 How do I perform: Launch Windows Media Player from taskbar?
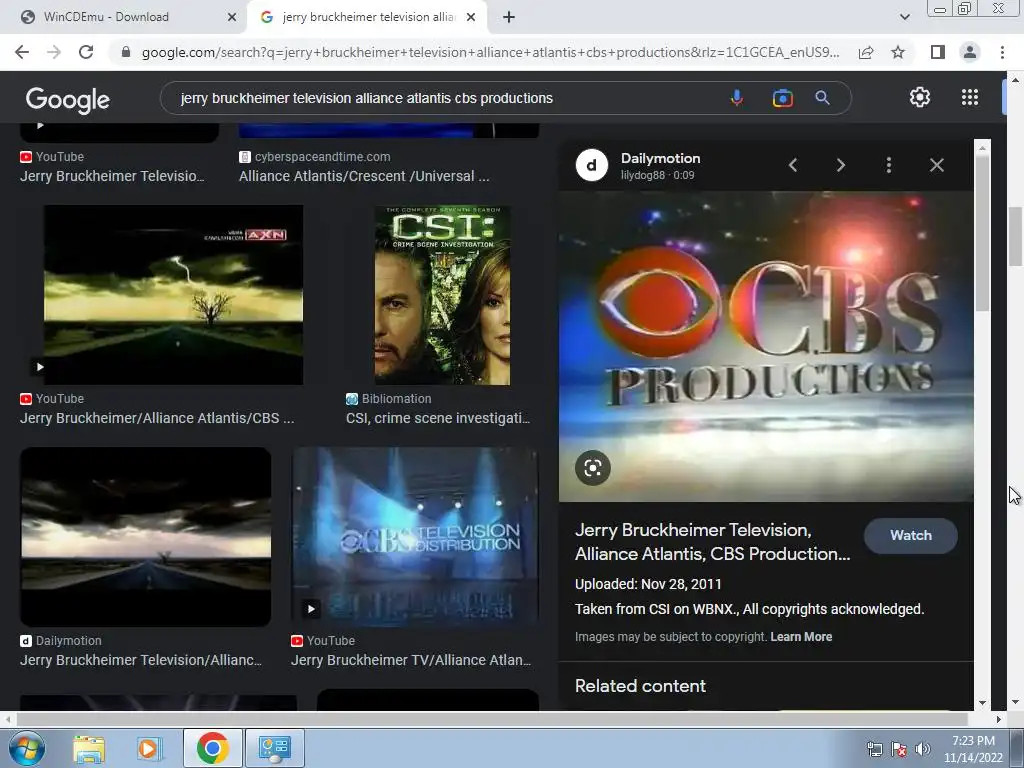pyautogui.click(x=149, y=748)
